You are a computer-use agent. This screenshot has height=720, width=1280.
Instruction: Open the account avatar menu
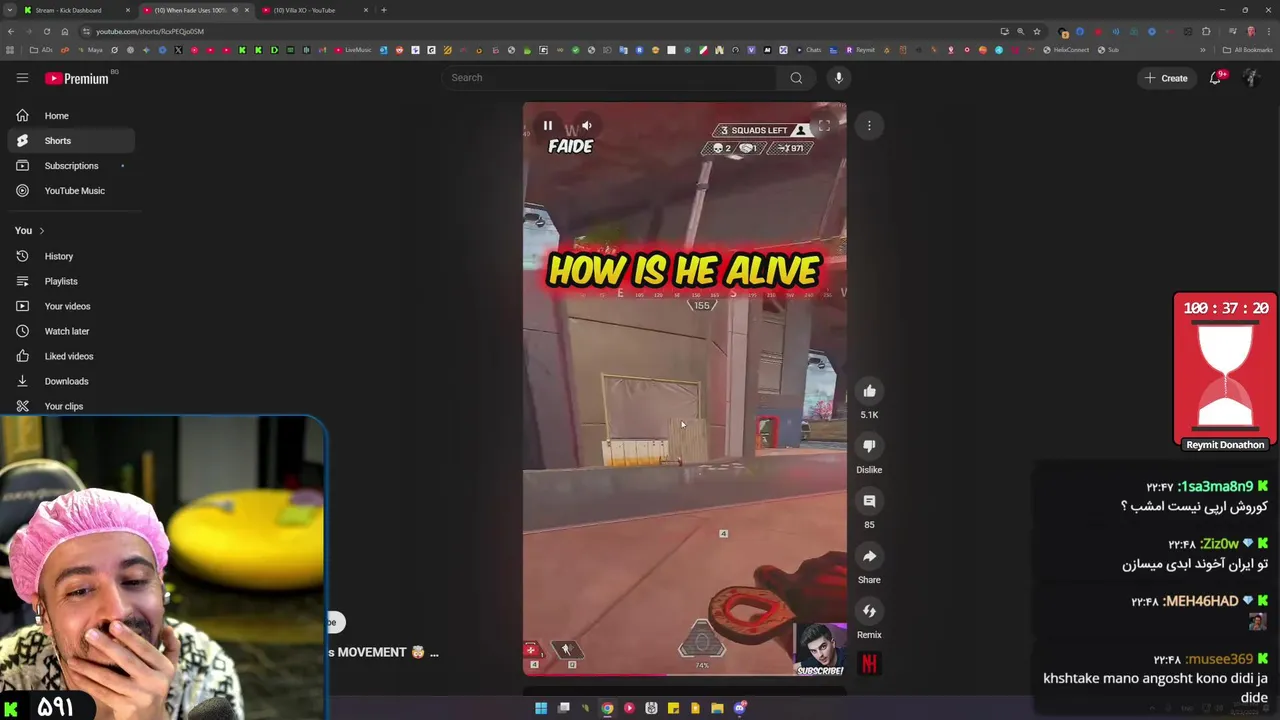pos(1251,78)
